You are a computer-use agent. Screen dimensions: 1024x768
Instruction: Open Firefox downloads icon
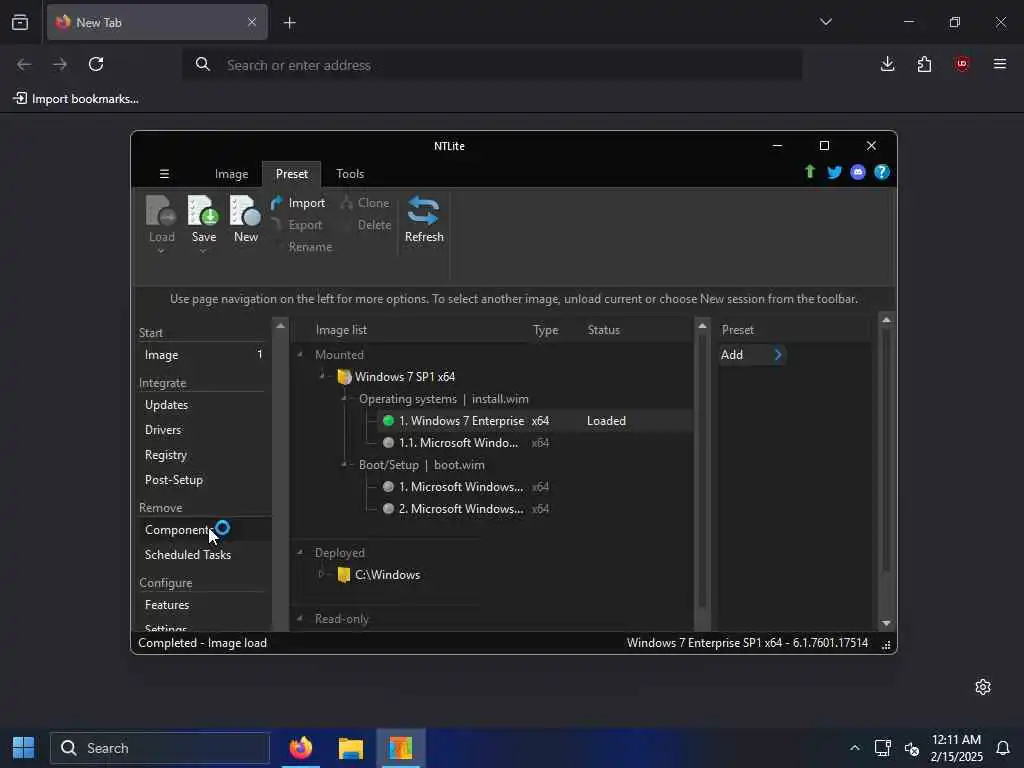(x=887, y=64)
